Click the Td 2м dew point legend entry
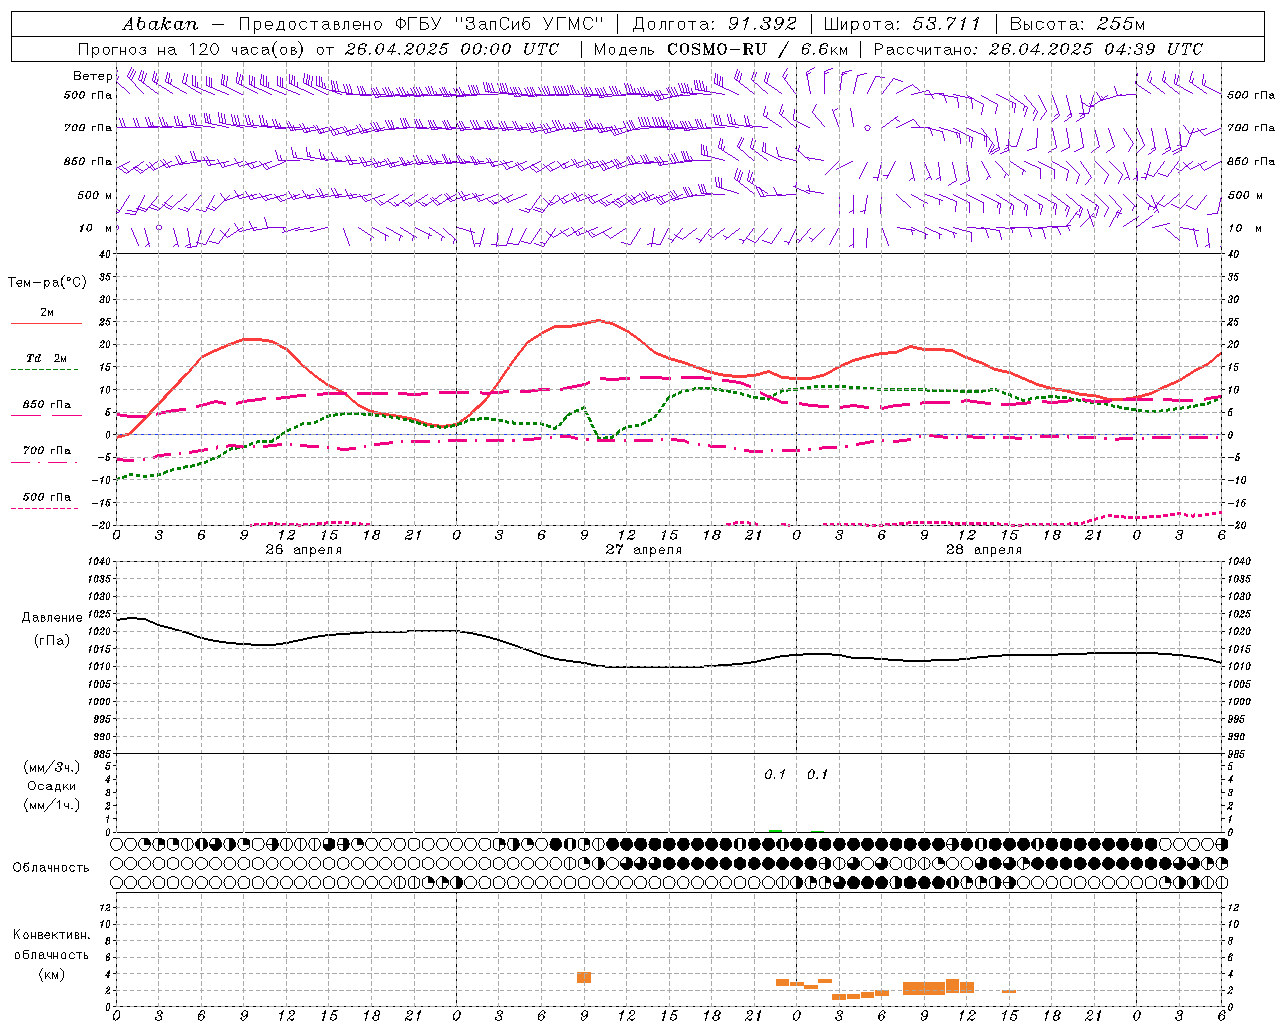 (x=47, y=358)
